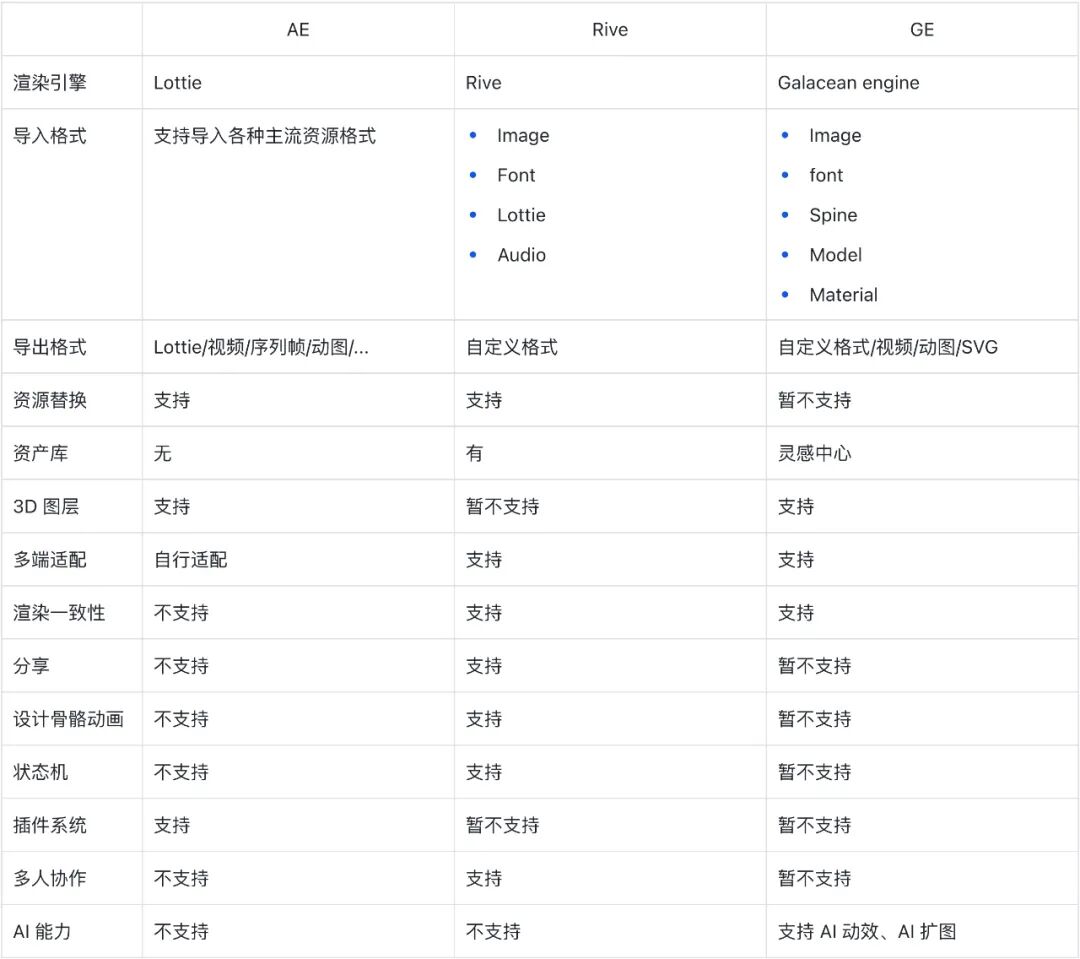Click "Image" bullet in the Rive column
The width and height of the screenshot is (1080, 959).
[x=523, y=136]
